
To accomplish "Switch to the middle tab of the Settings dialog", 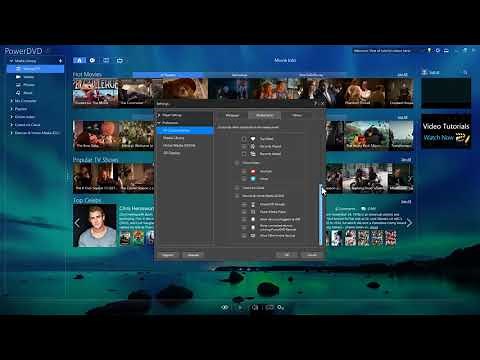I will coord(264,115).
